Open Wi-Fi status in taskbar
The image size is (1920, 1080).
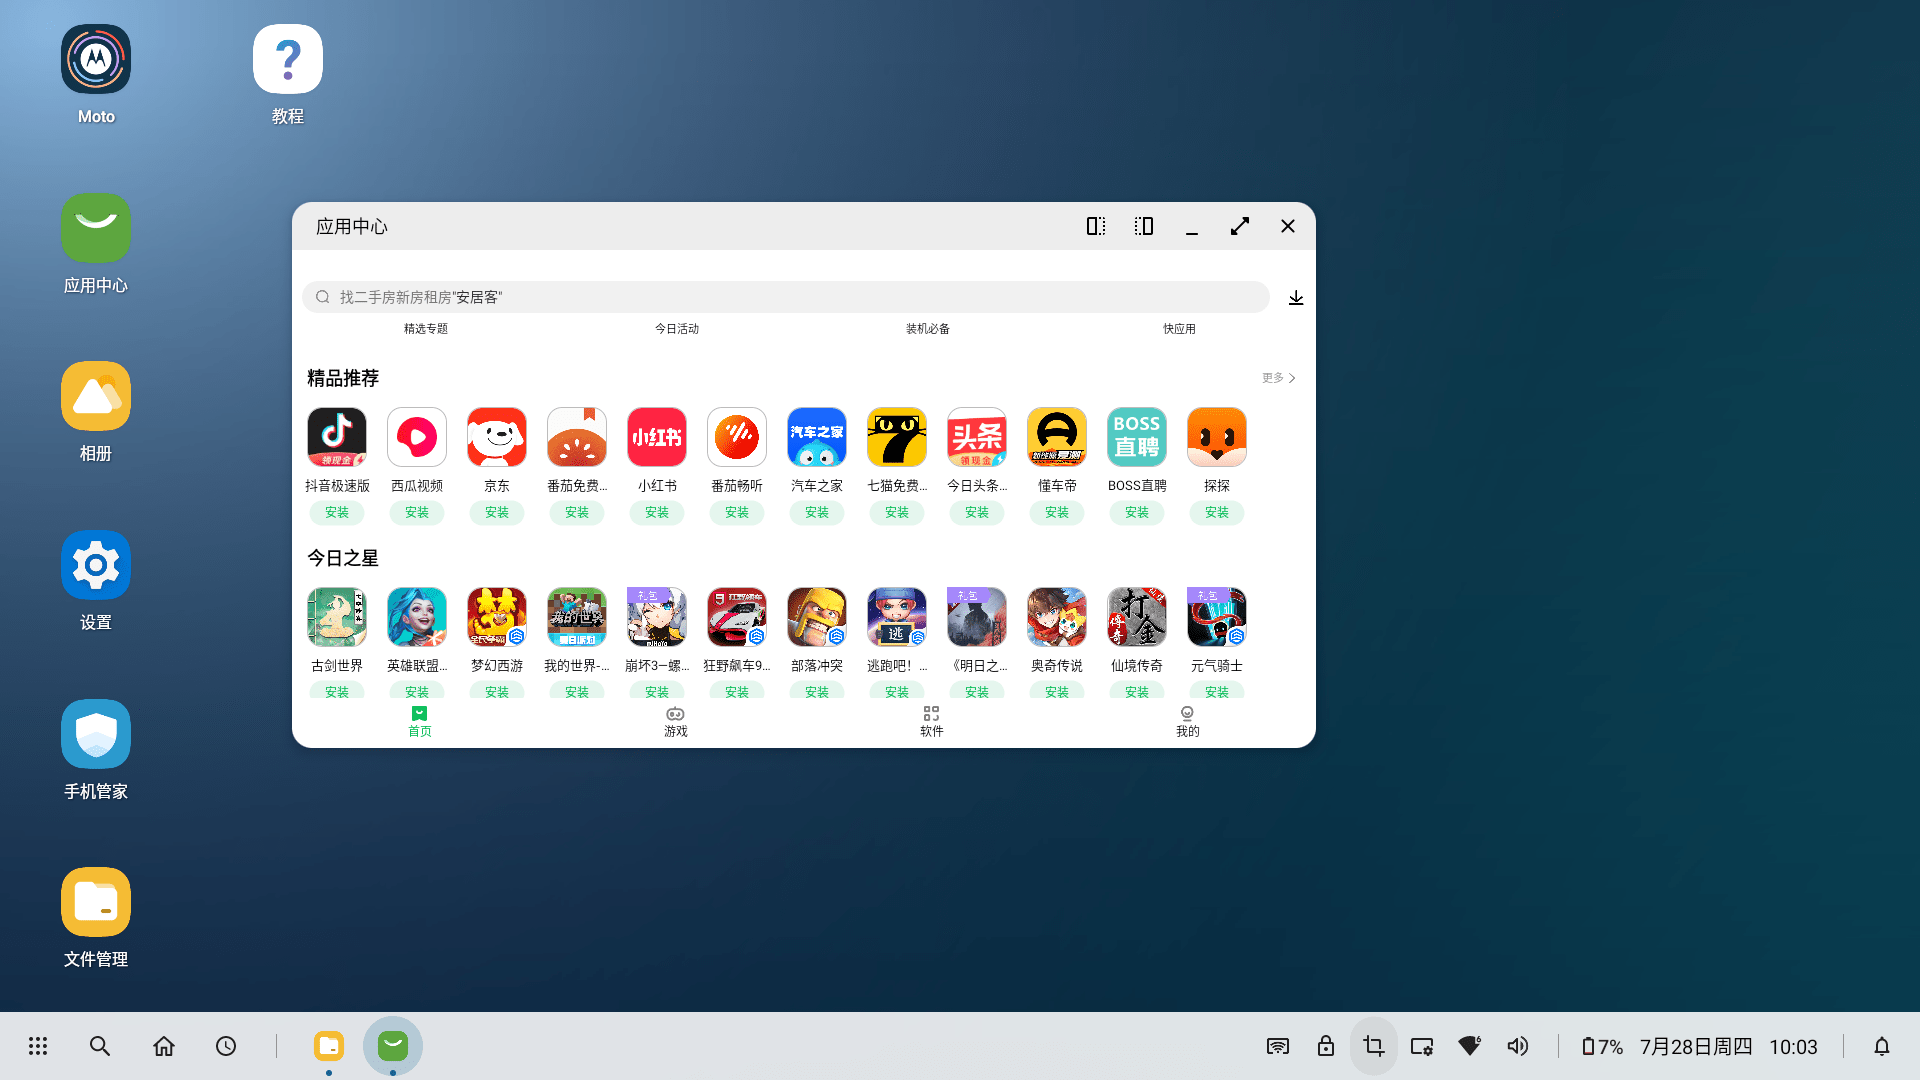[1470, 1046]
